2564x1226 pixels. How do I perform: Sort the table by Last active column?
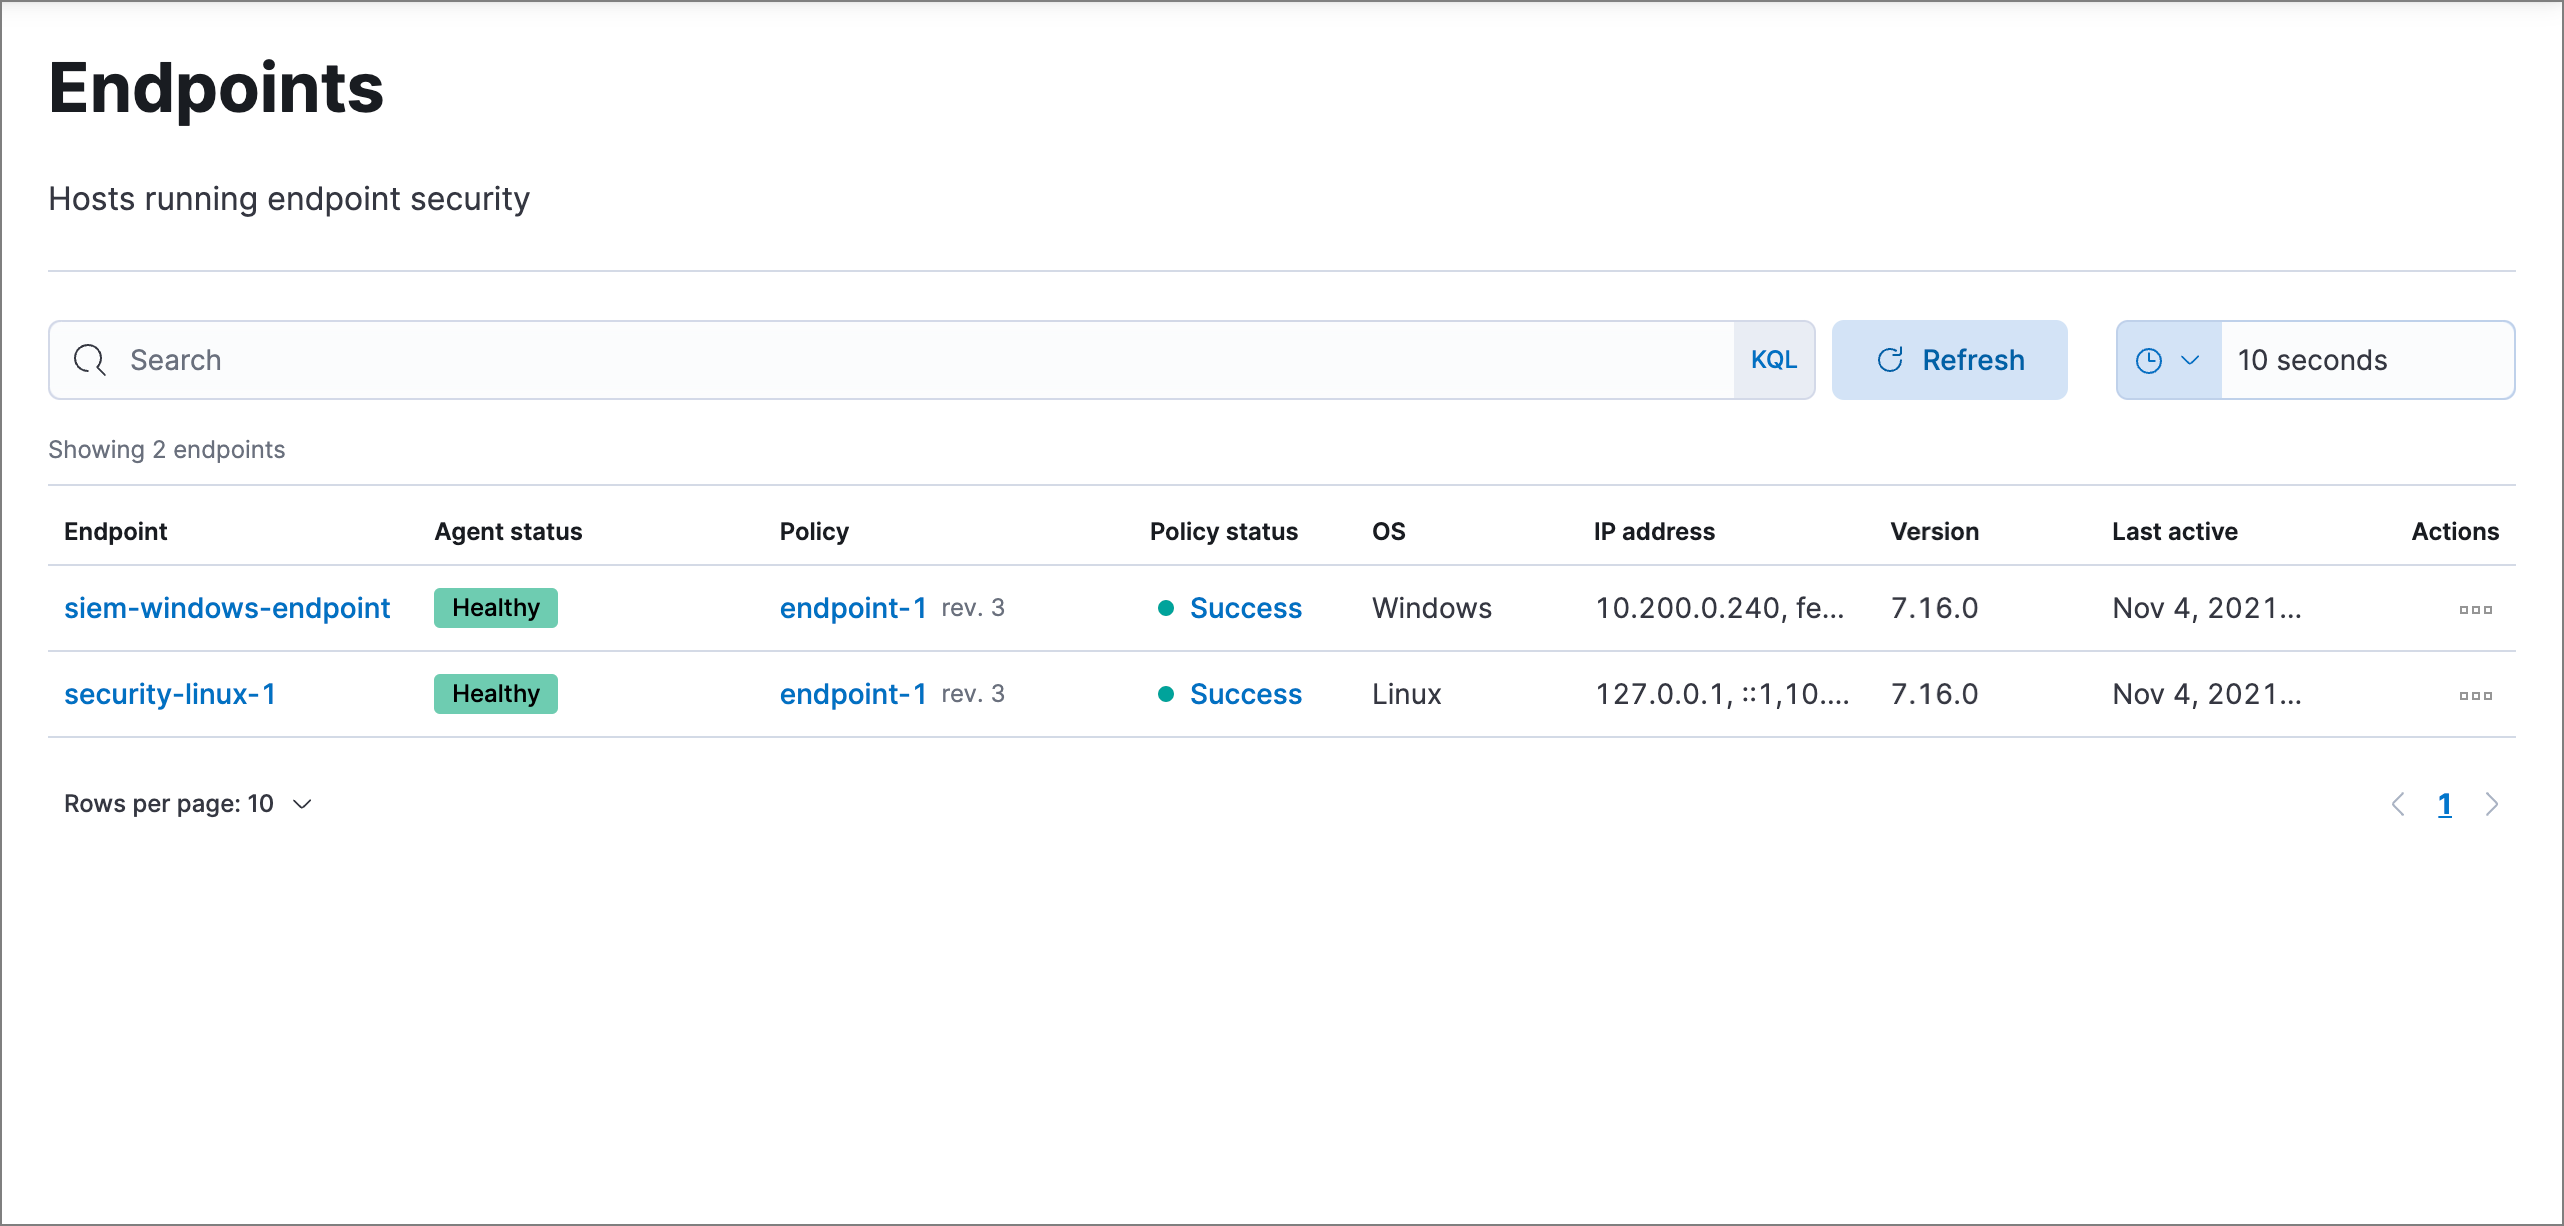click(x=2173, y=531)
